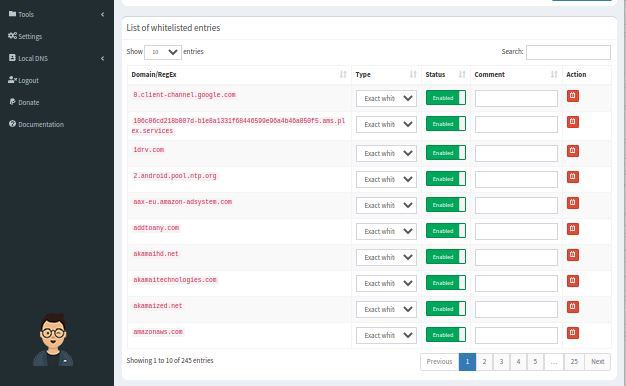Toggle akamaized.net Enabled switch
The width and height of the screenshot is (626, 386).
(446, 309)
